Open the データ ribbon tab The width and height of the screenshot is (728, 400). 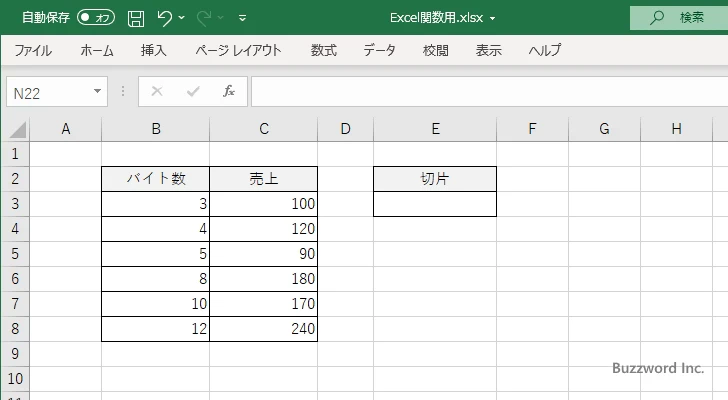(379, 50)
